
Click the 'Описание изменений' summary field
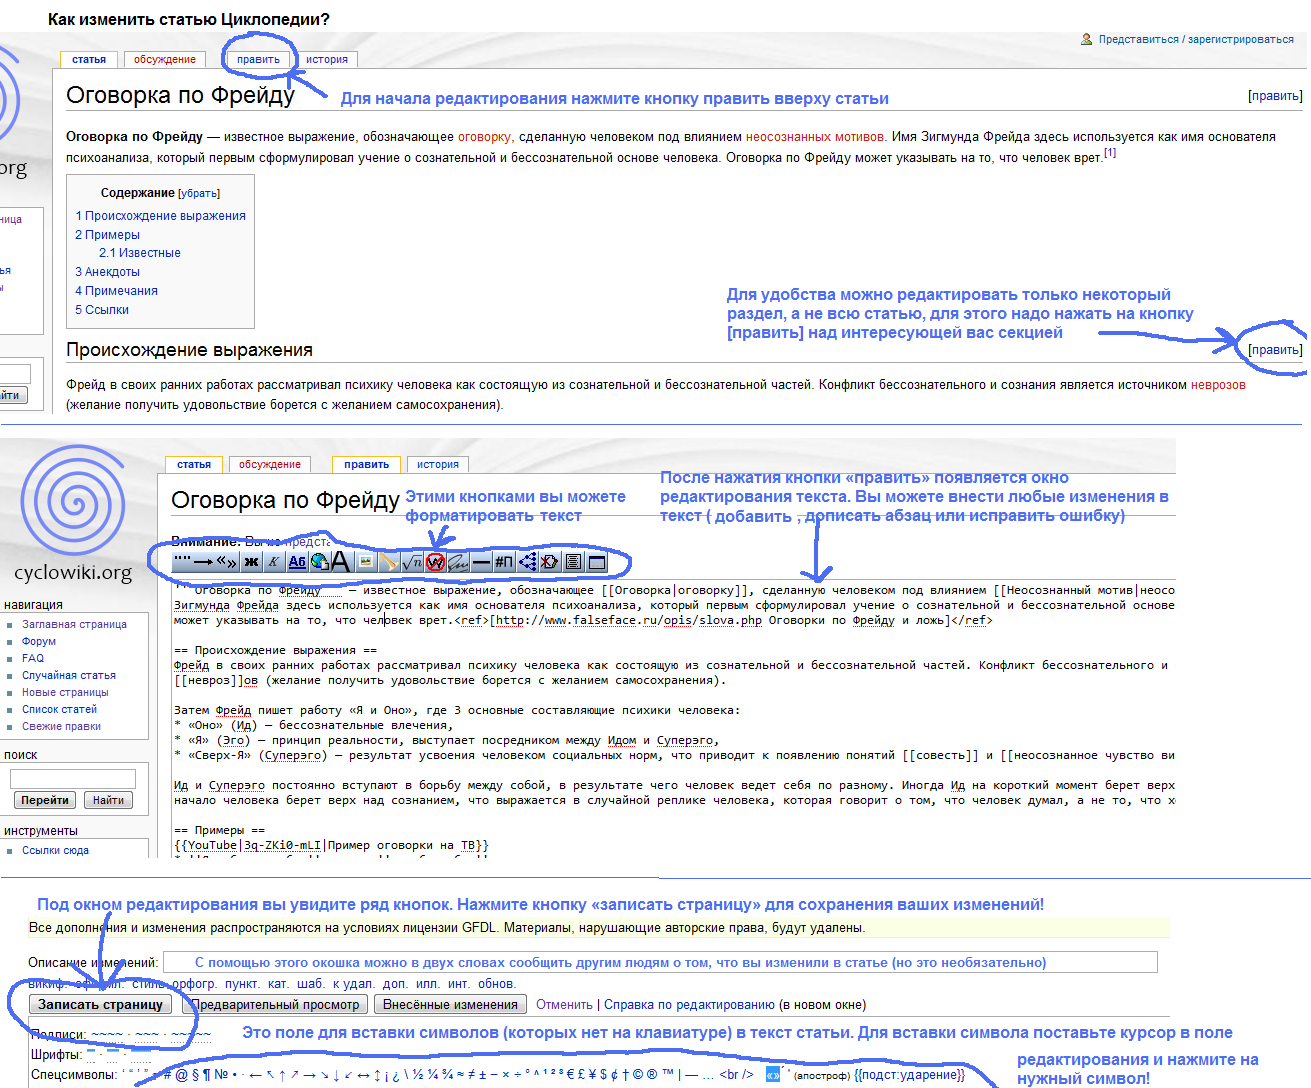(660, 962)
